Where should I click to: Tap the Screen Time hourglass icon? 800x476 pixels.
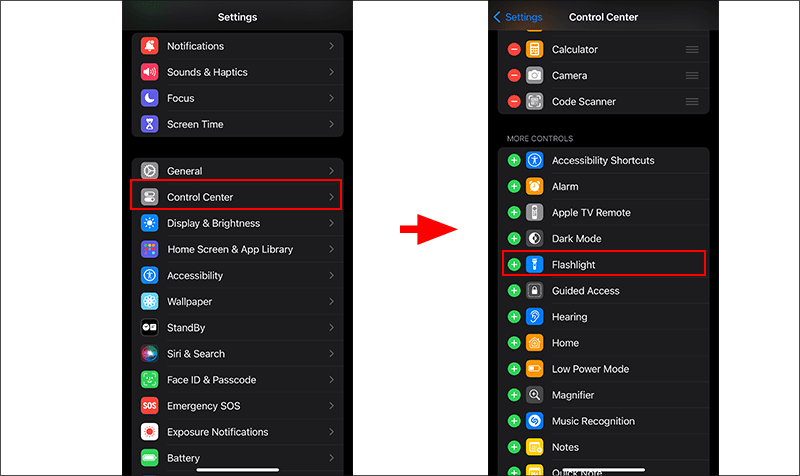pos(149,124)
